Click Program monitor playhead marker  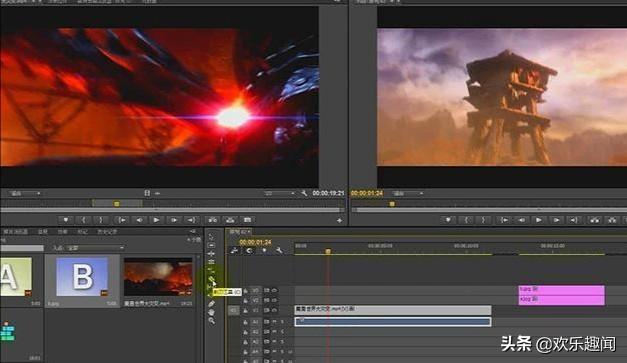click(392, 204)
